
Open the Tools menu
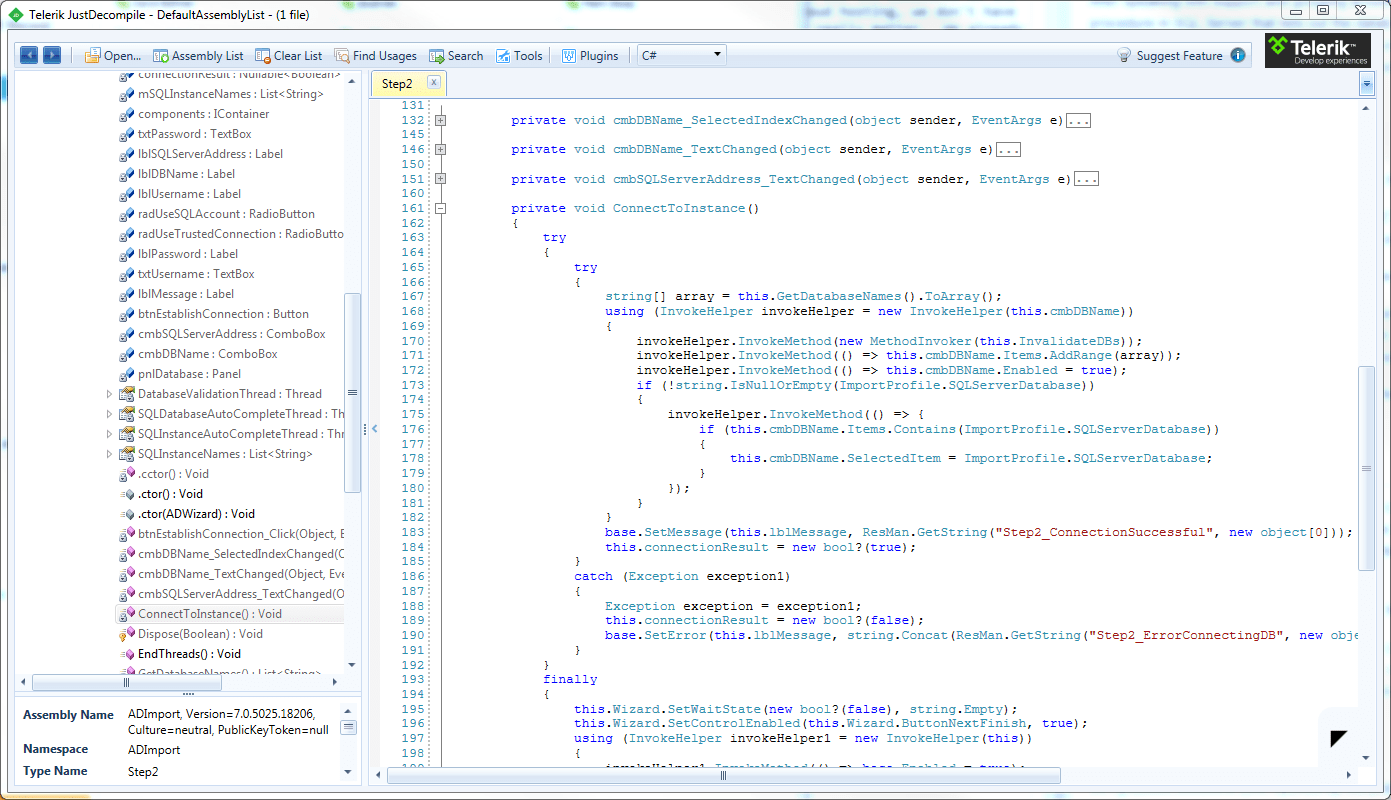coord(519,56)
